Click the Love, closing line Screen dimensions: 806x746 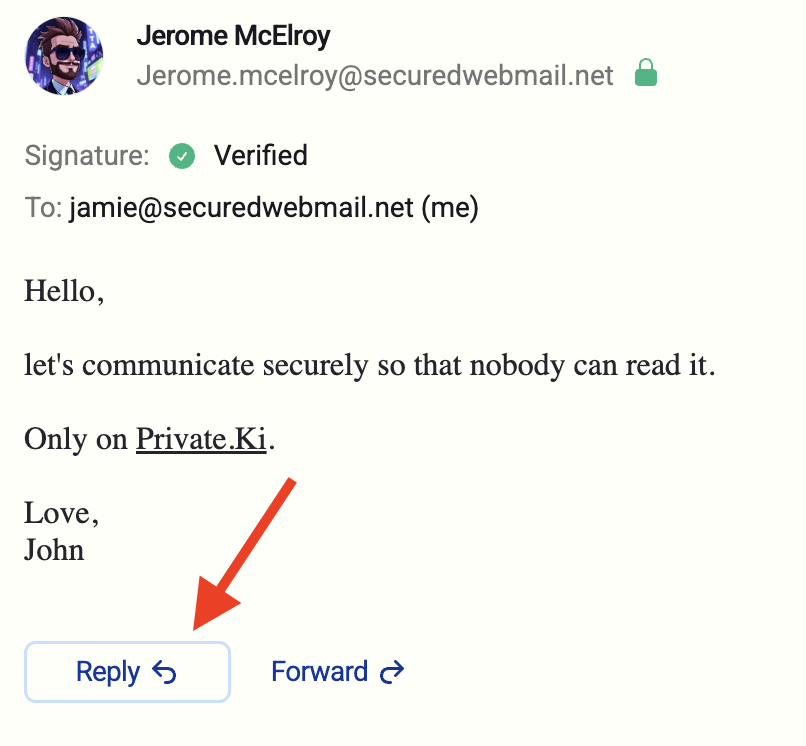[61, 514]
